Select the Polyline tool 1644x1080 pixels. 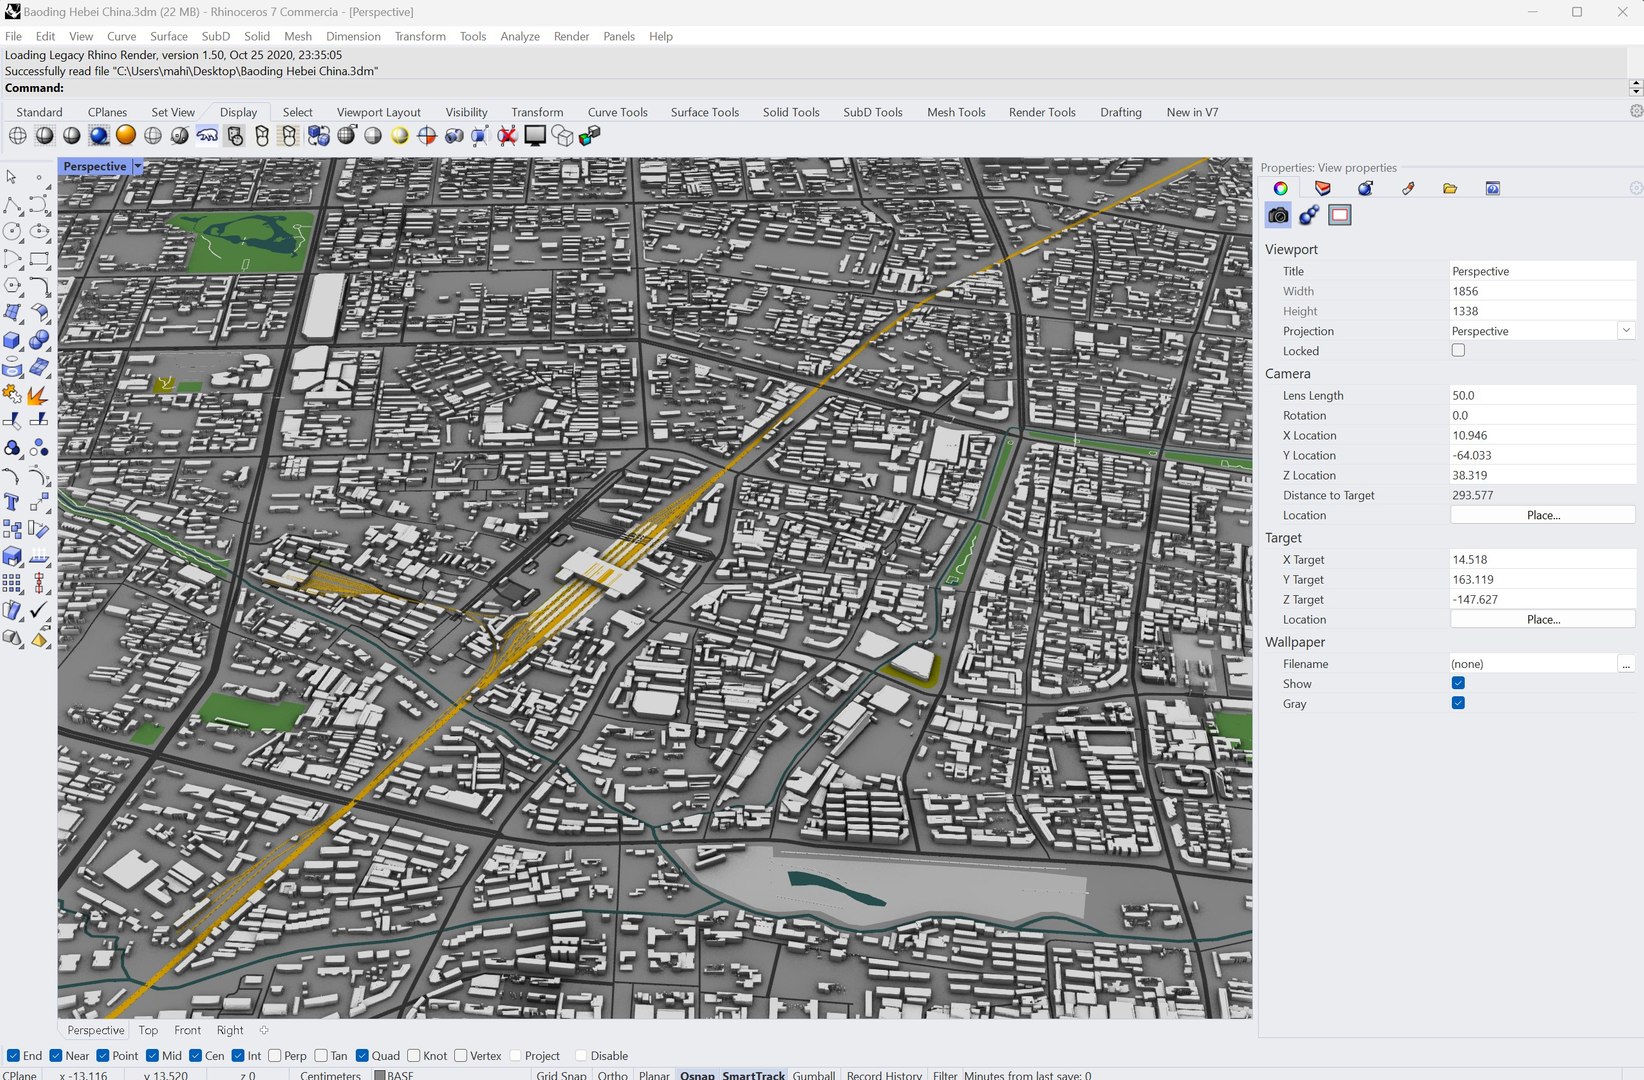[12, 205]
